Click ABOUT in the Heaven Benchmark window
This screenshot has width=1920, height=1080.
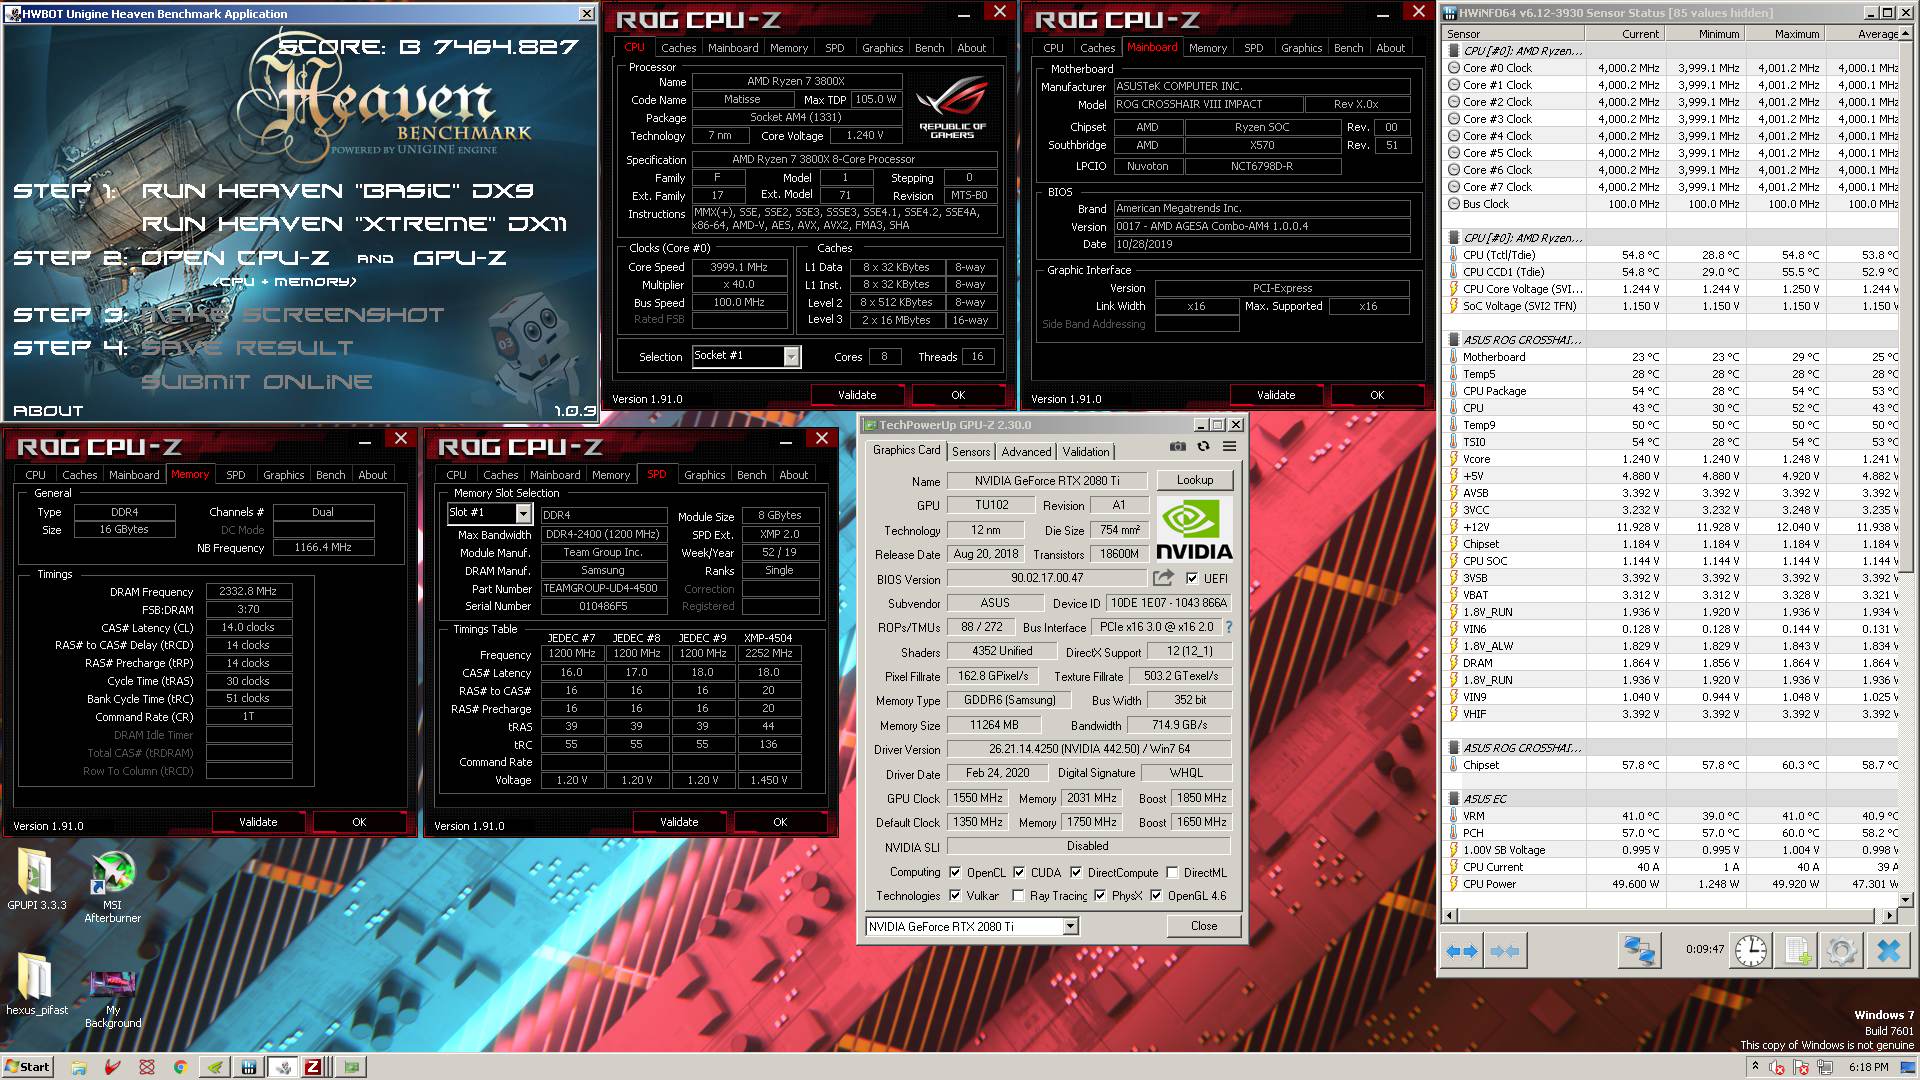48,410
